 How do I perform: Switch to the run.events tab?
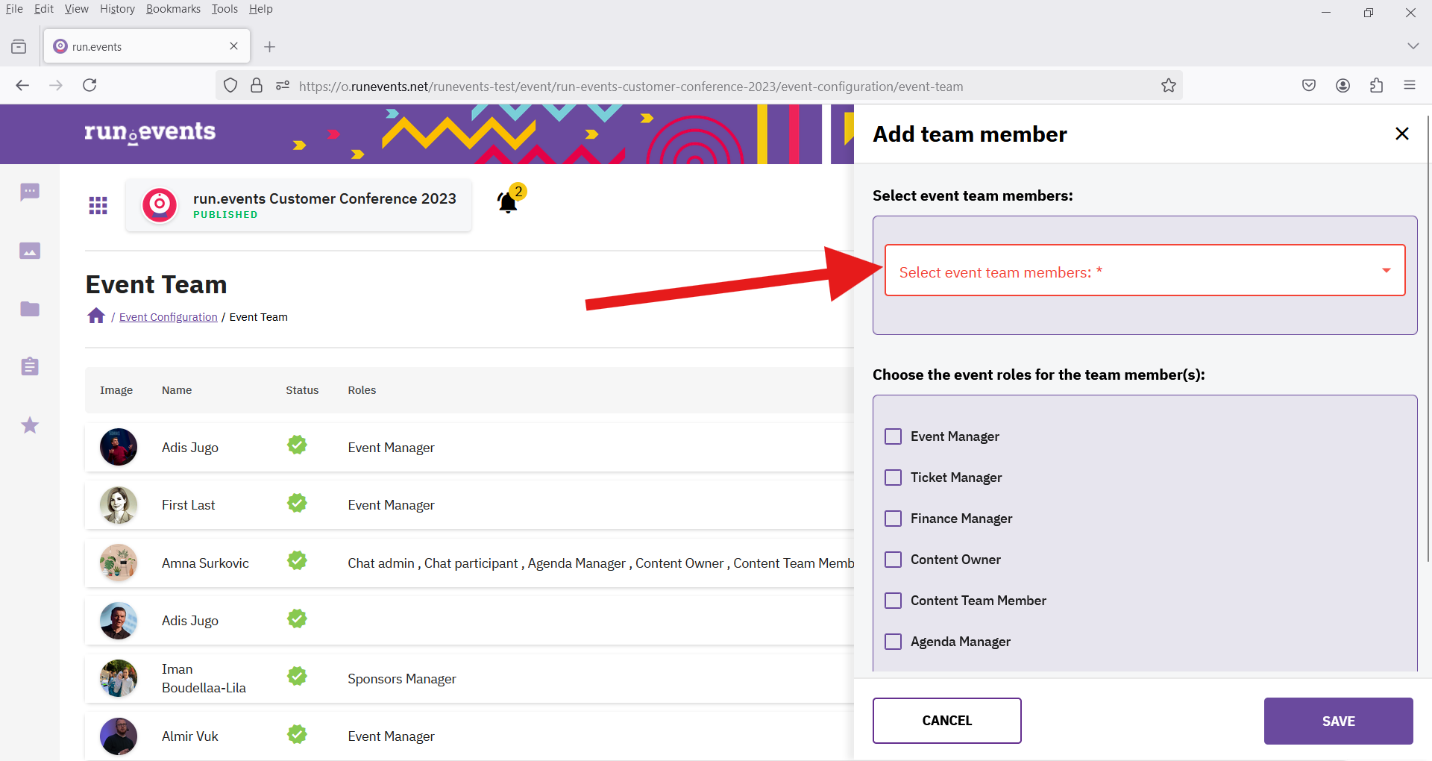(146, 47)
